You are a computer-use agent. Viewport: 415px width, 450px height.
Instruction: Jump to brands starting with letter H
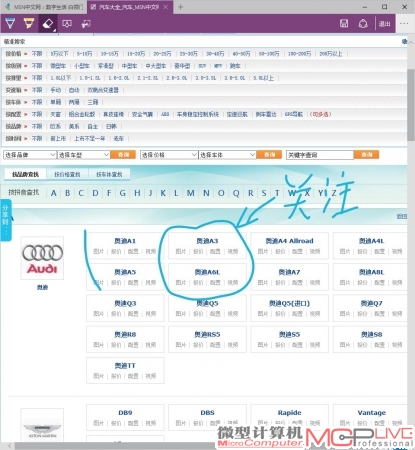point(137,193)
